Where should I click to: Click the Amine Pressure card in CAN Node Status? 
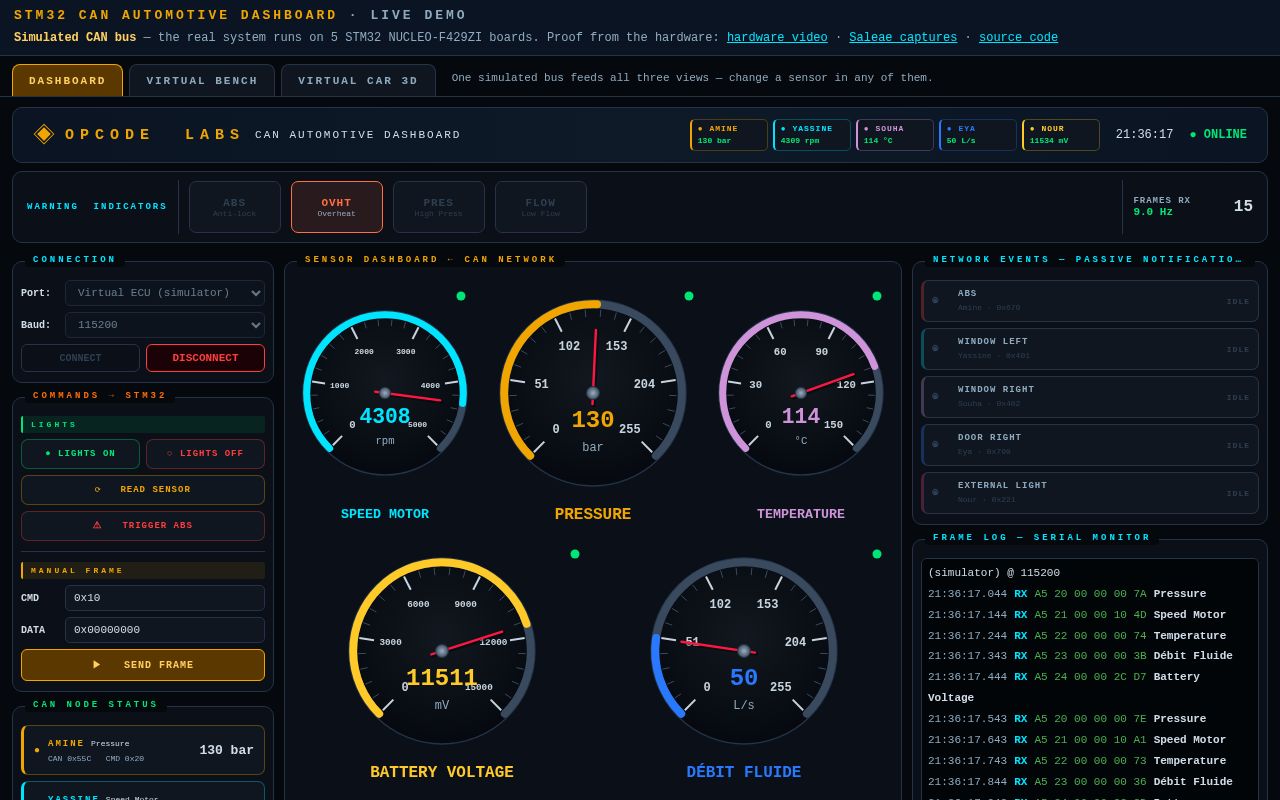point(143,750)
